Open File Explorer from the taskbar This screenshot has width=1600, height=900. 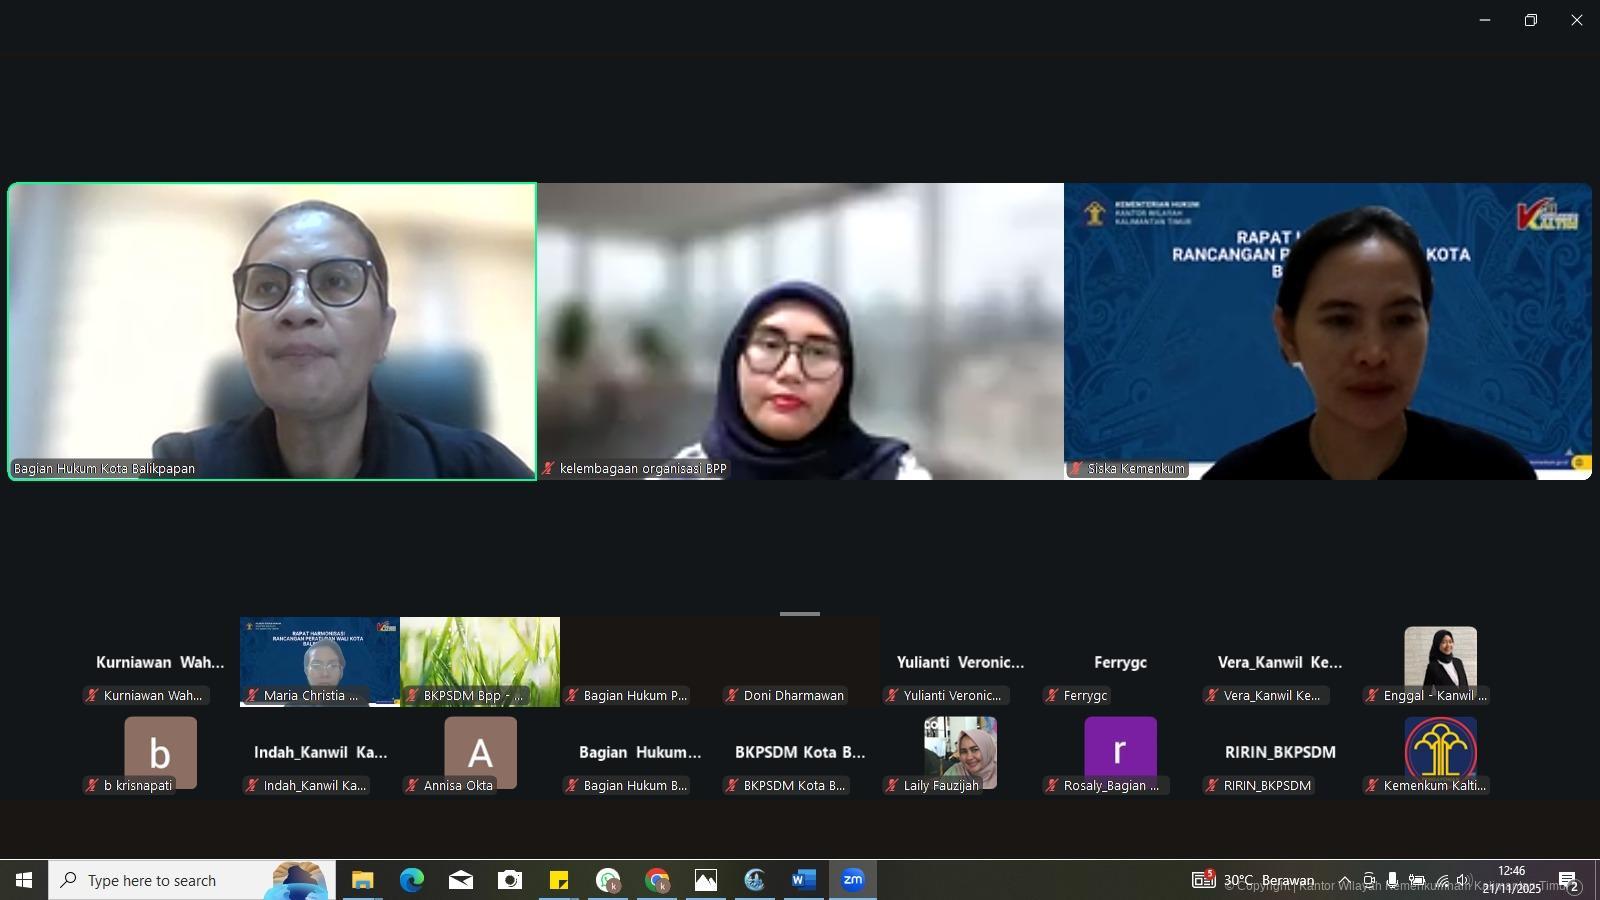362,880
